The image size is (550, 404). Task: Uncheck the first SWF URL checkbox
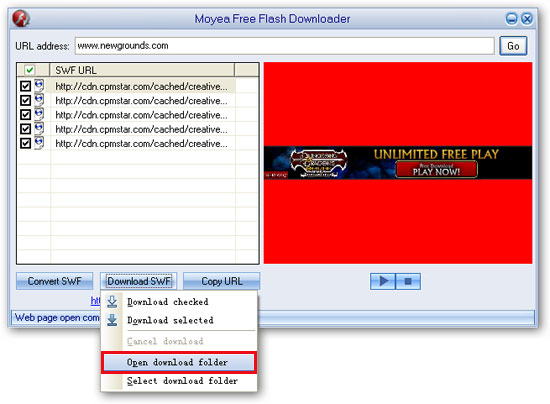coord(25,86)
